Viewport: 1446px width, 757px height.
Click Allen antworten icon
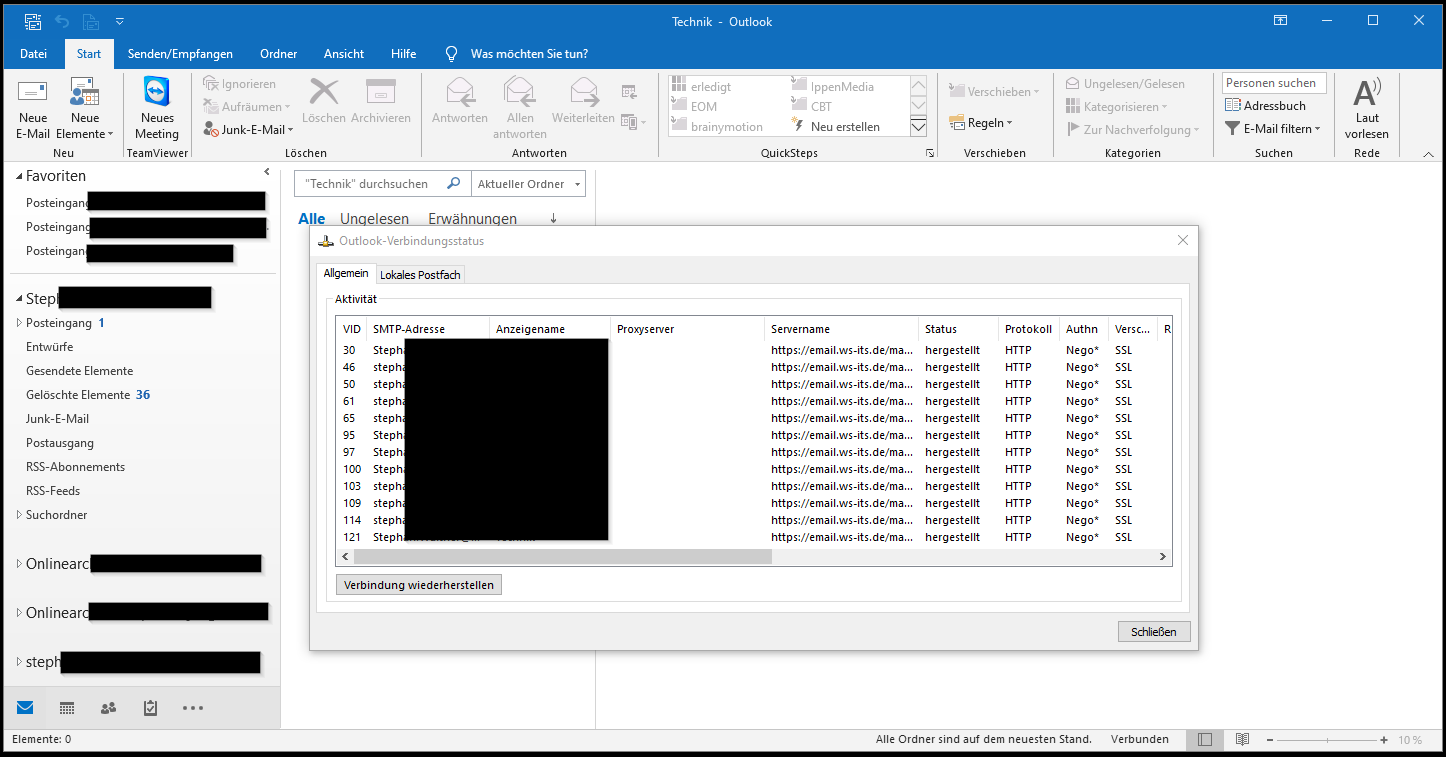click(x=520, y=108)
